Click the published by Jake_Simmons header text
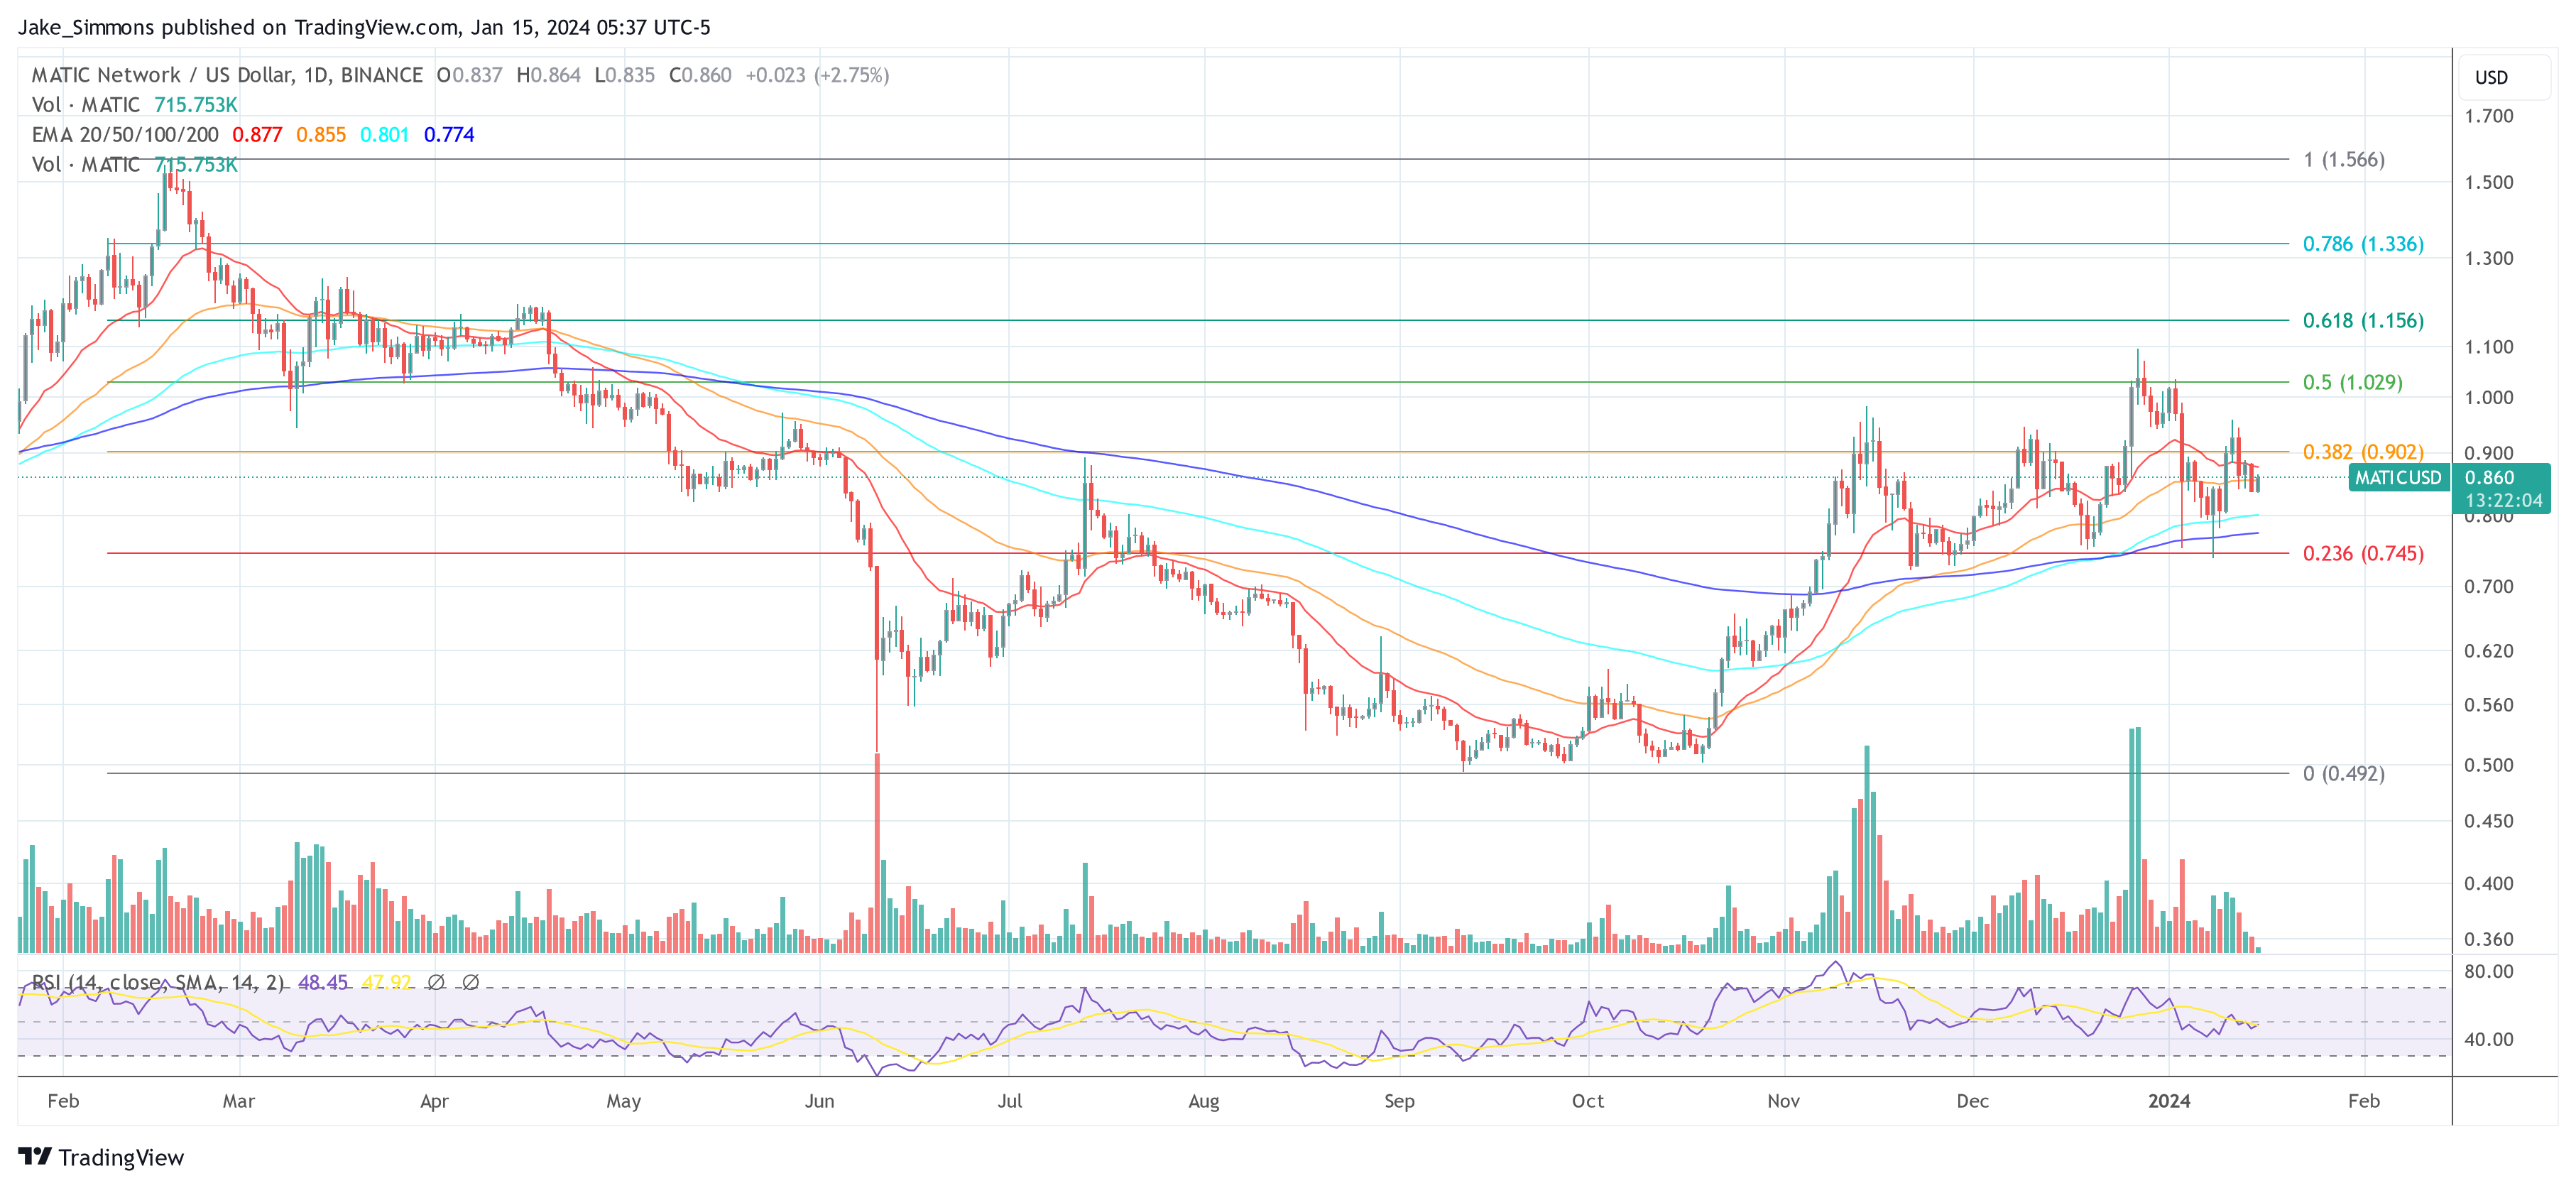 click(x=364, y=27)
